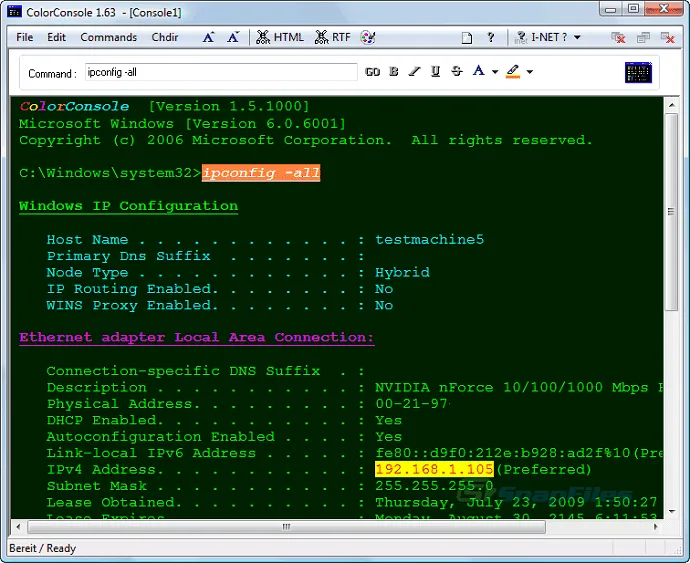The image size is (690, 563).
Task: Click the testmachine5 host name value
Action: coord(429,240)
